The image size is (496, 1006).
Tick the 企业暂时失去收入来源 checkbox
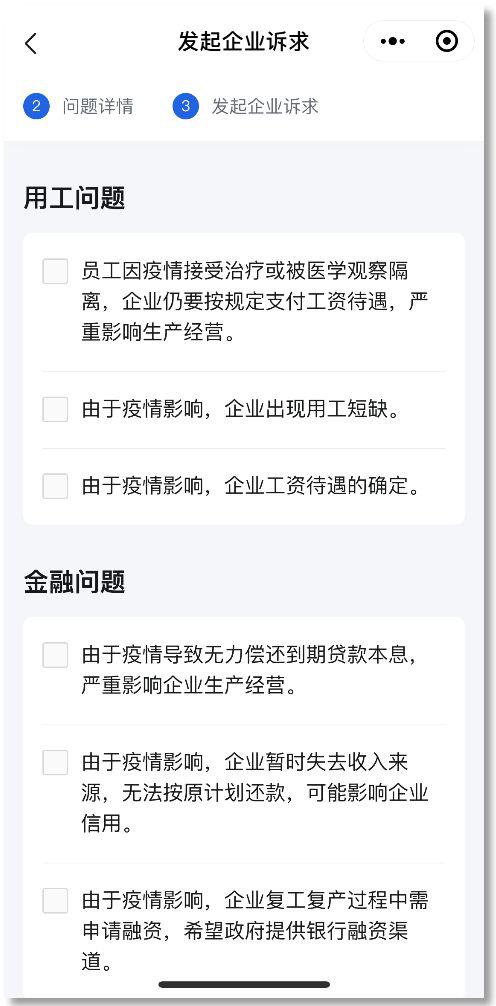click(x=55, y=762)
